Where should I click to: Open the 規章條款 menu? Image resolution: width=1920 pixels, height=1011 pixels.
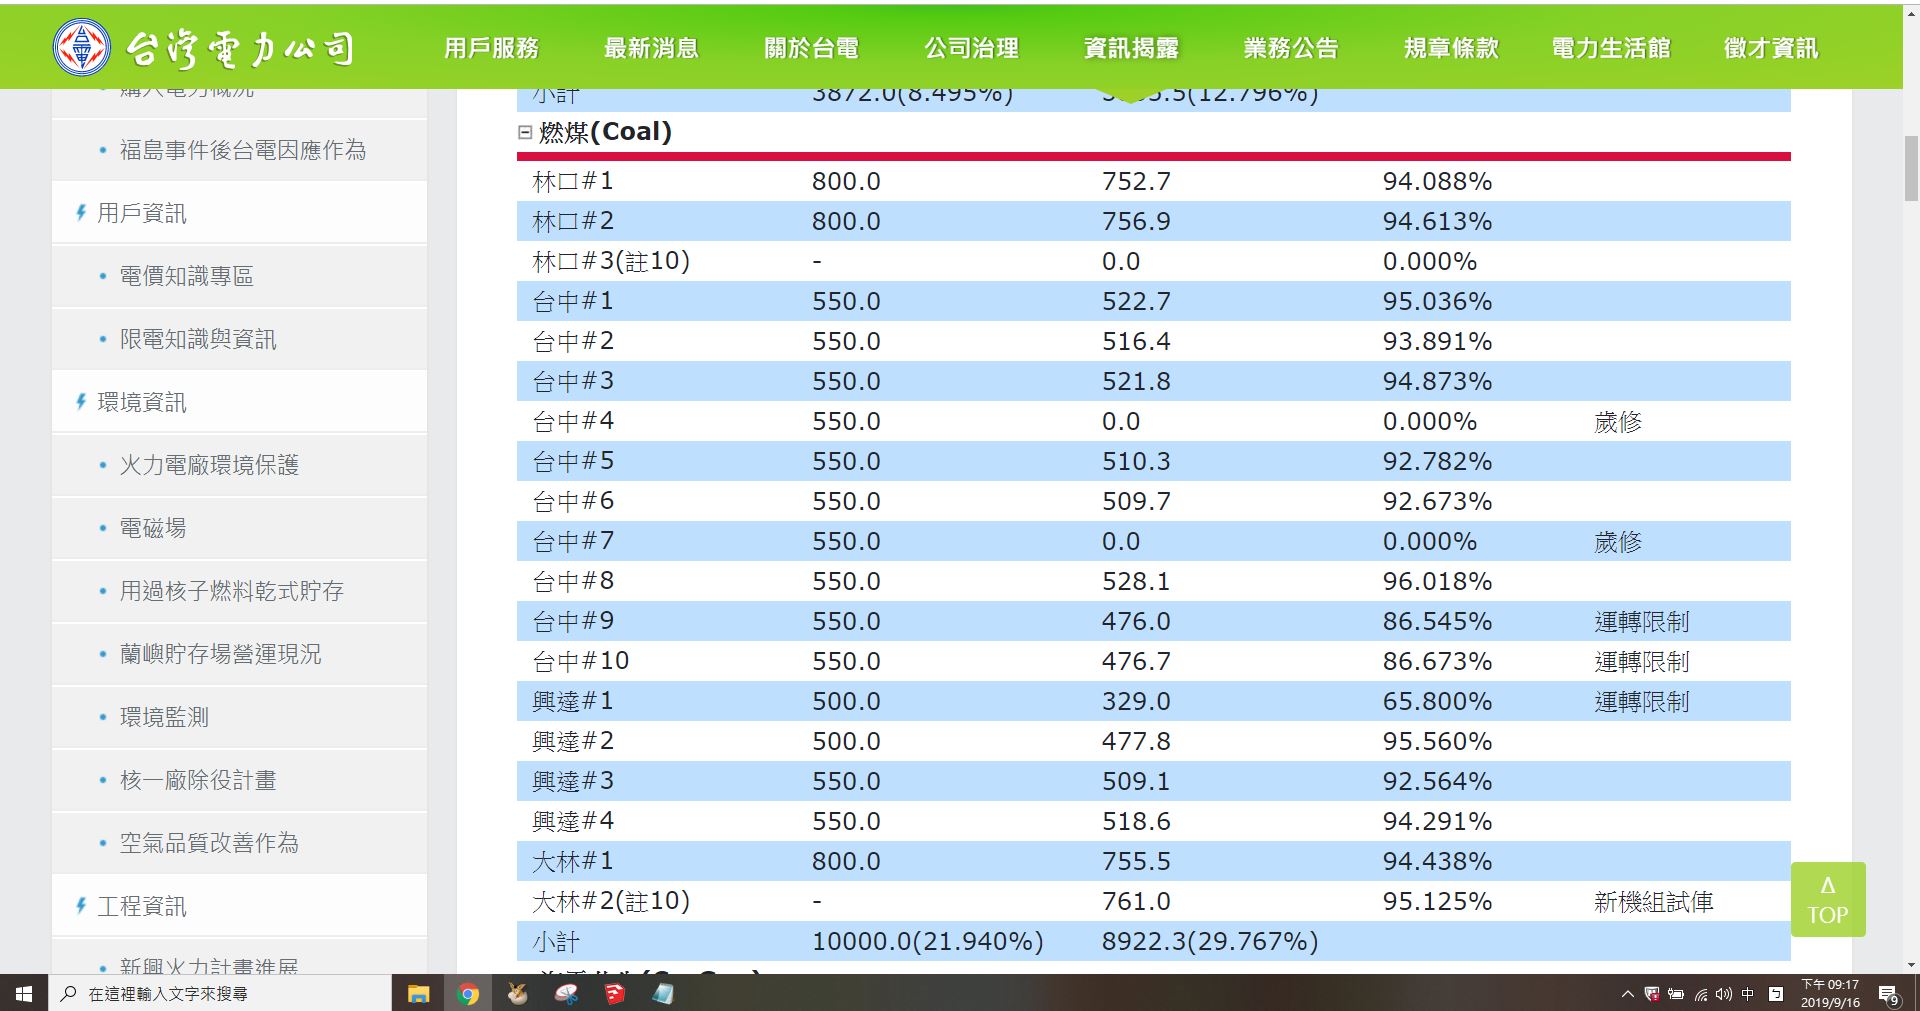[x=1451, y=48]
